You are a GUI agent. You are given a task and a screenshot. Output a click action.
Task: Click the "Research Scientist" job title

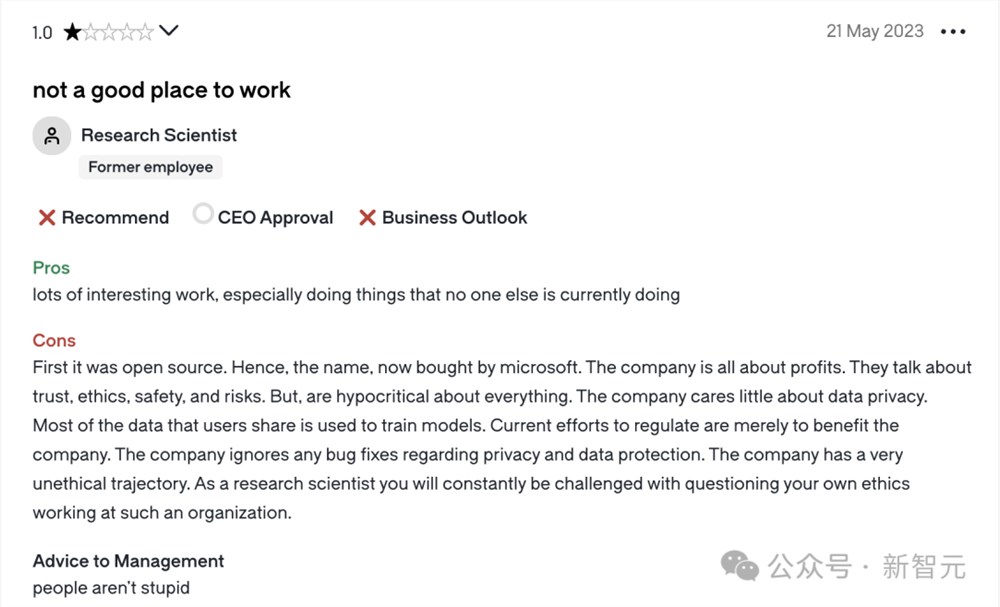coord(159,135)
